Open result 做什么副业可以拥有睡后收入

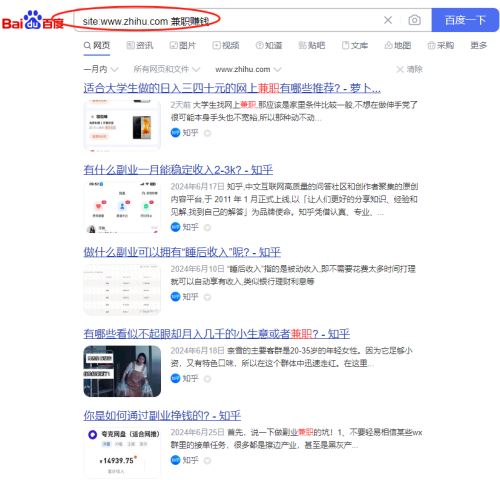coord(182,252)
